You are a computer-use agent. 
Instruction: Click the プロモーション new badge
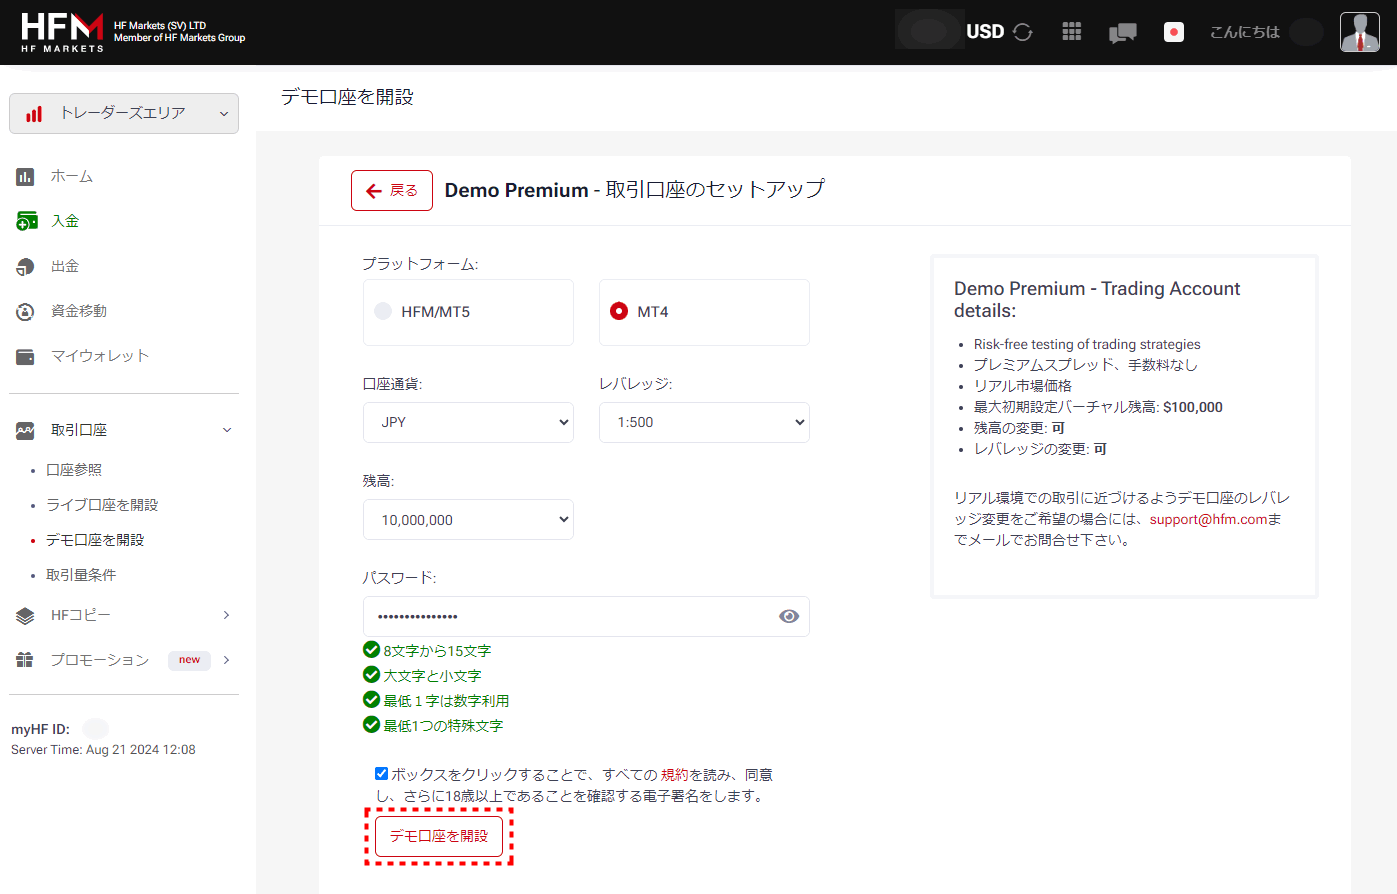click(x=189, y=660)
